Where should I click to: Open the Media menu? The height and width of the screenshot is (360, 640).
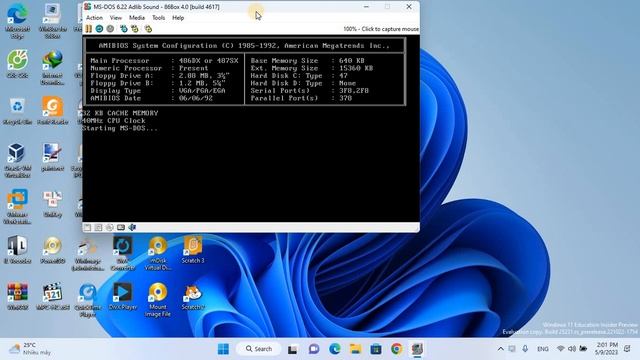tap(137, 18)
